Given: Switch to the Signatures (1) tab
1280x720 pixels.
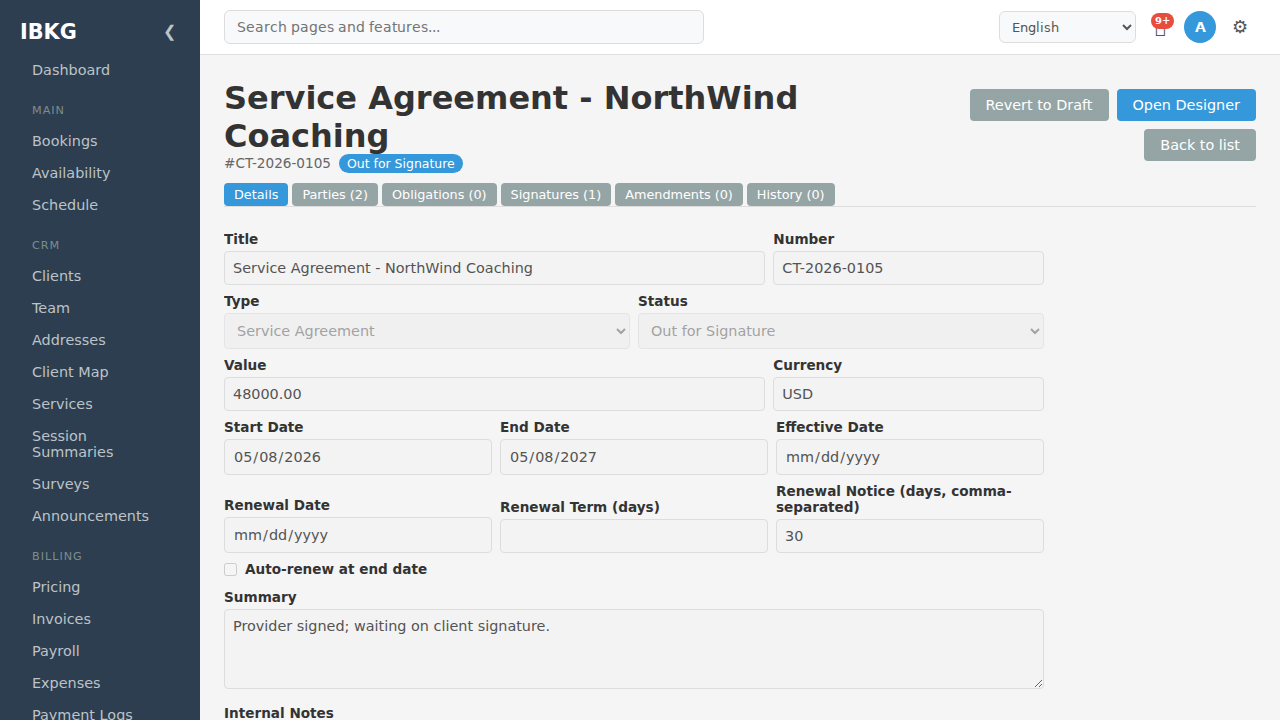Looking at the screenshot, I should point(556,195).
